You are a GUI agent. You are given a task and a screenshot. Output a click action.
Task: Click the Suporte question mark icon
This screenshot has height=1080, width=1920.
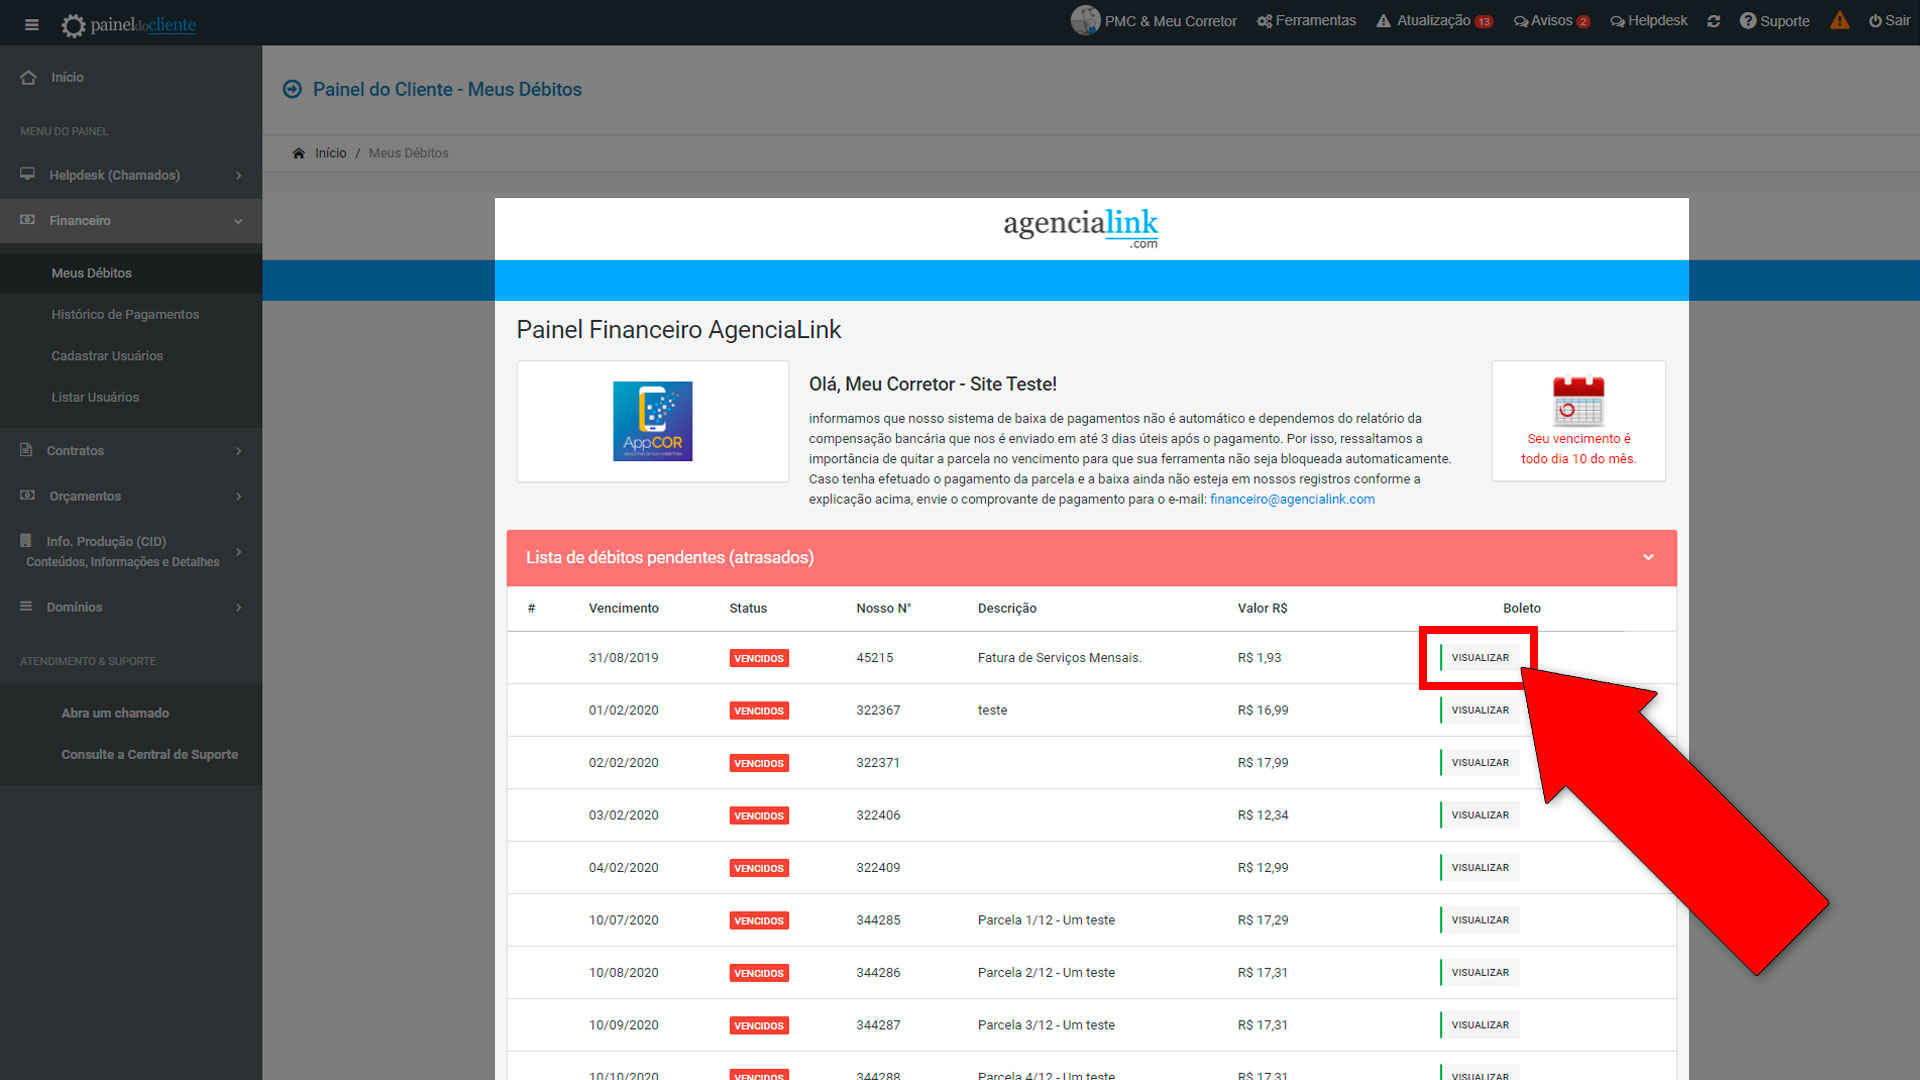tap(1747, 21)
